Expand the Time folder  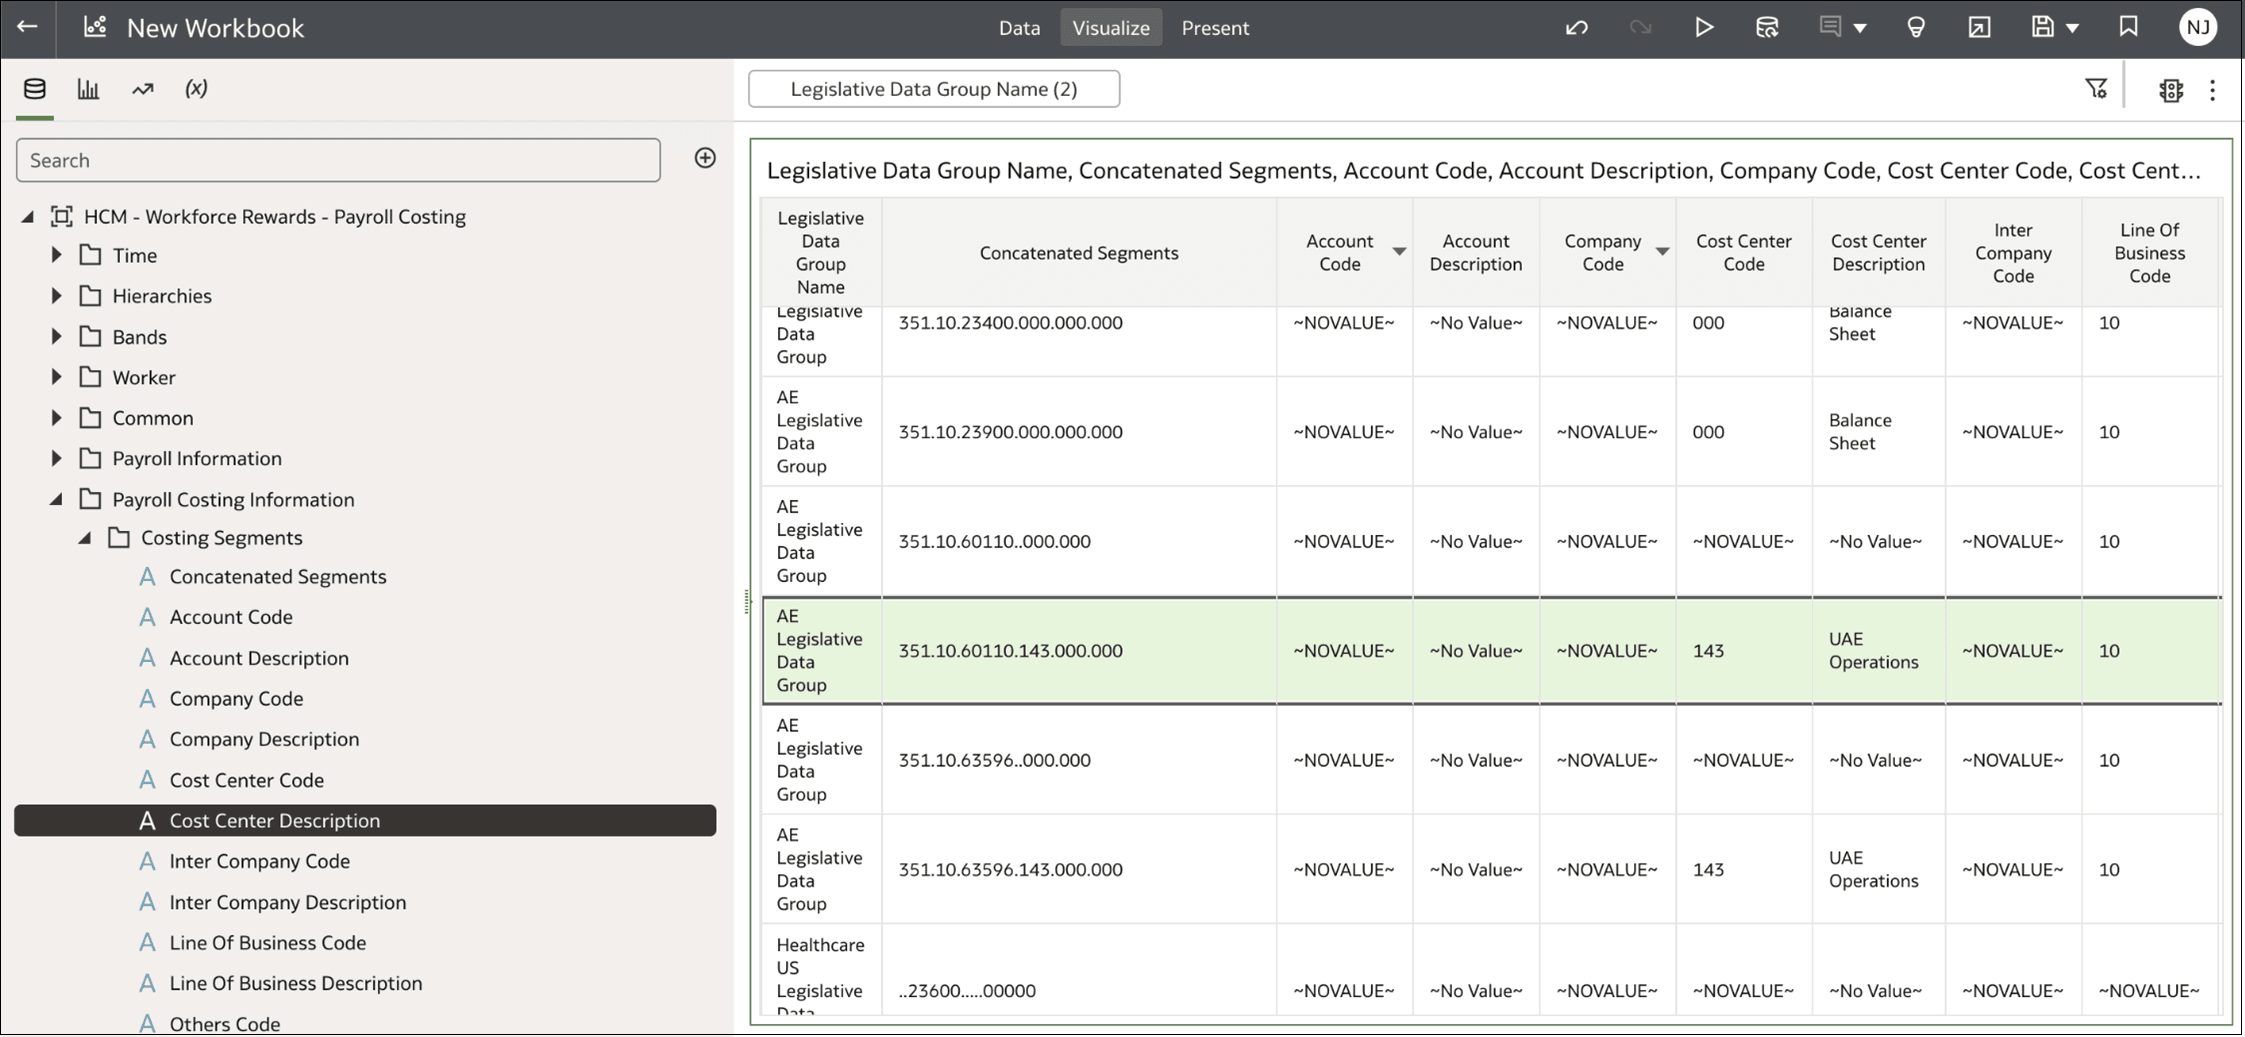(x=57, y=255)
